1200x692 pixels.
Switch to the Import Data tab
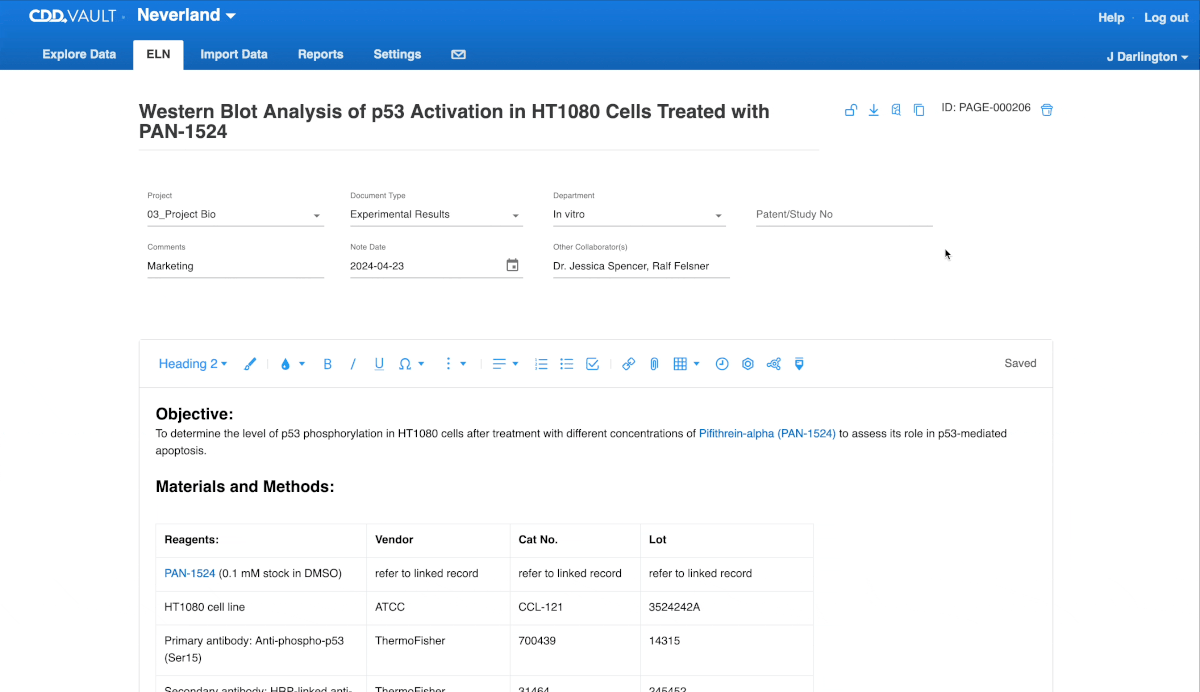pyautogui.click(x=234, y=55)
